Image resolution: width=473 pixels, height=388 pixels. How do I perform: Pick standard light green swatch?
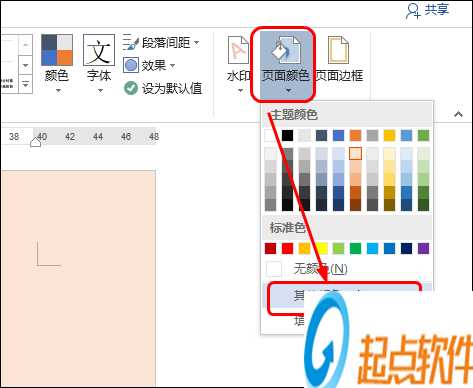pyautogui.click(x=338, y=248)
